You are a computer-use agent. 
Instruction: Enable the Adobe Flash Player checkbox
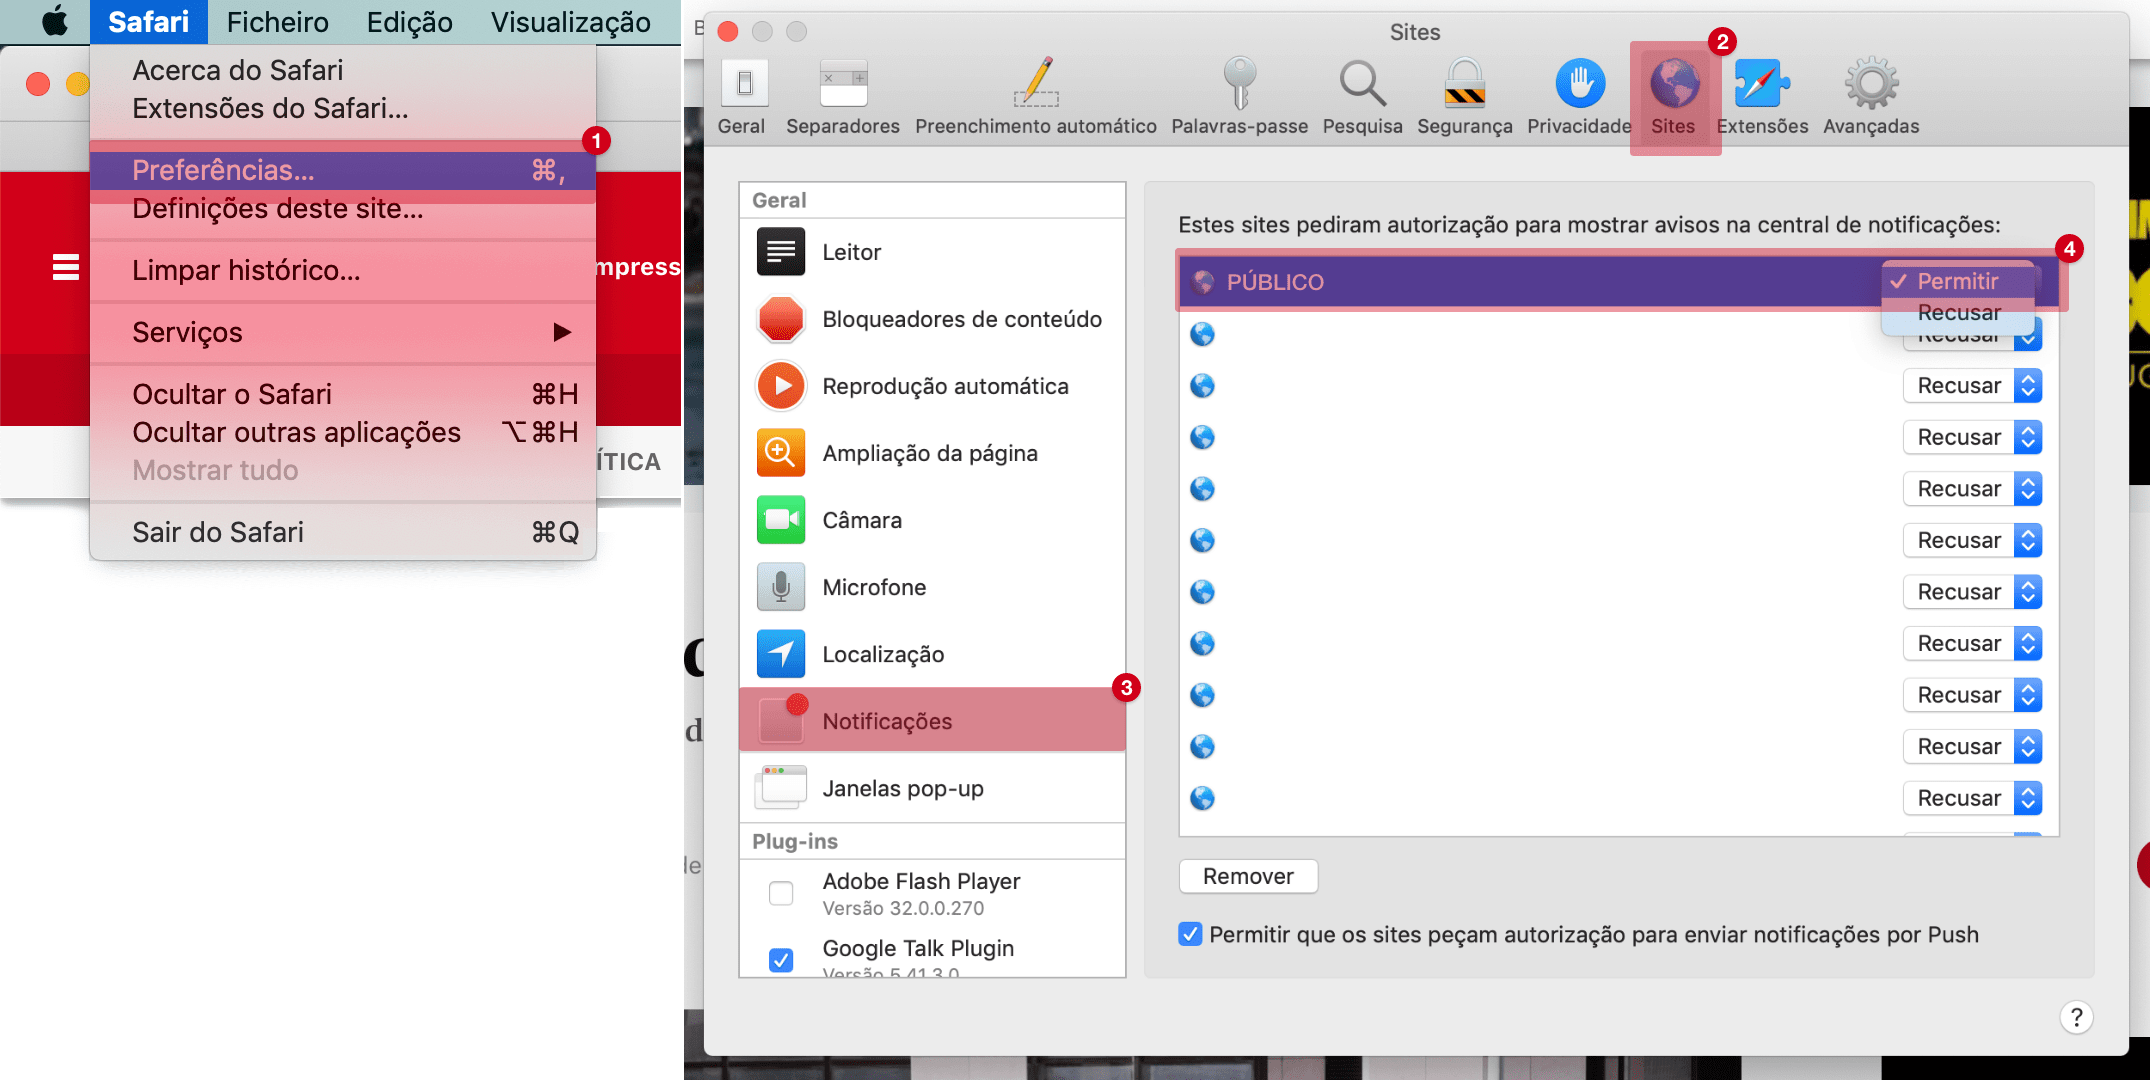point(781,893)
